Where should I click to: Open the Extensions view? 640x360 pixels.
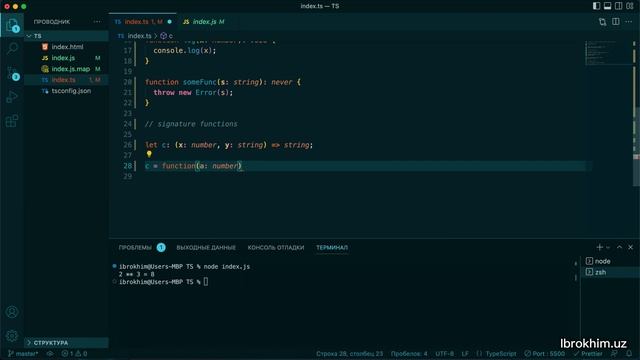(x=12, y=121)
